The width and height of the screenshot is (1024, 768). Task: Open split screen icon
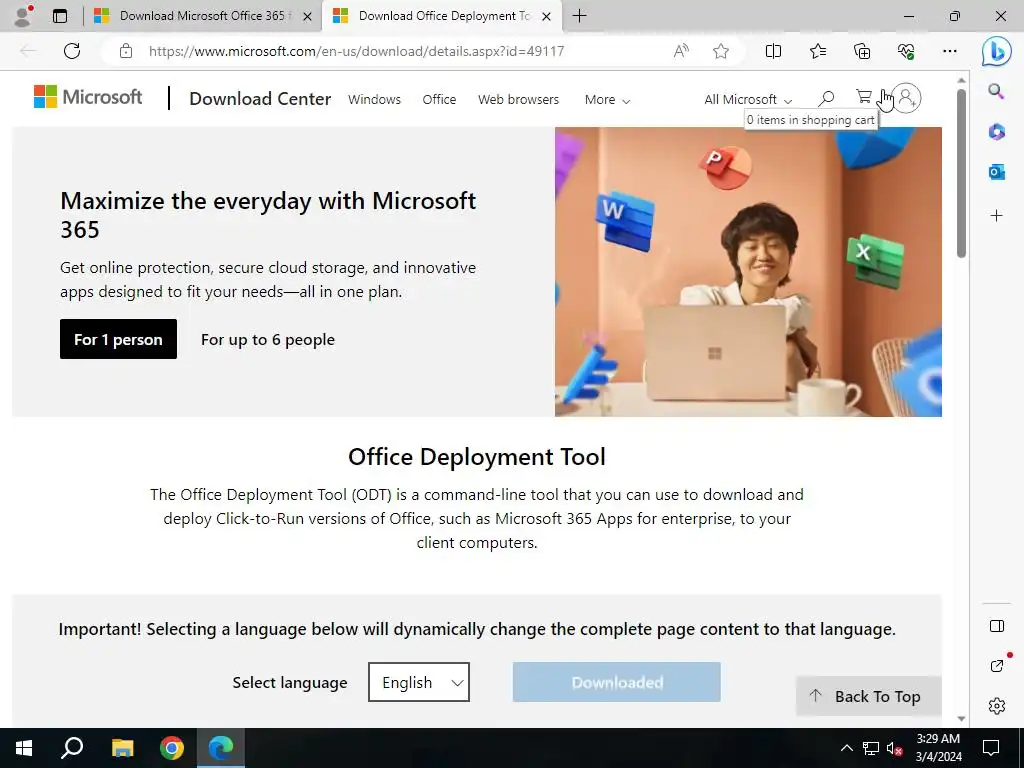pyautogui.click(x=773, y=51)
